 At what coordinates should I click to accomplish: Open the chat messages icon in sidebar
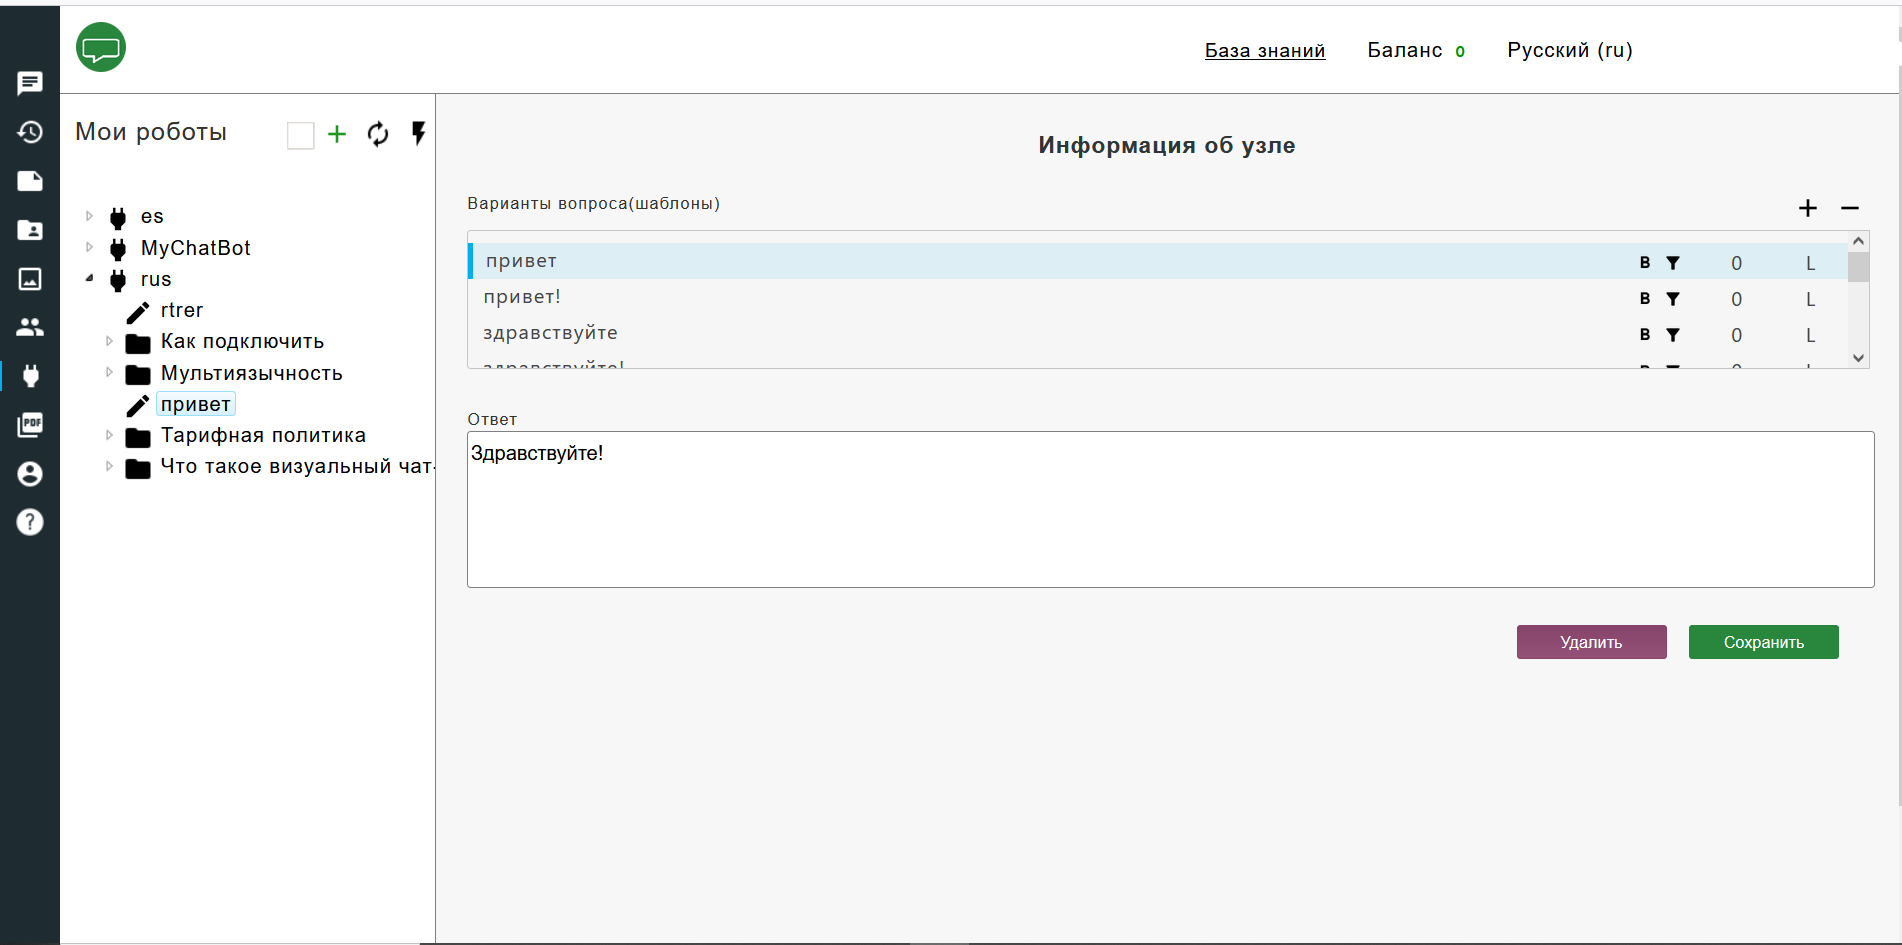(30, 83)
